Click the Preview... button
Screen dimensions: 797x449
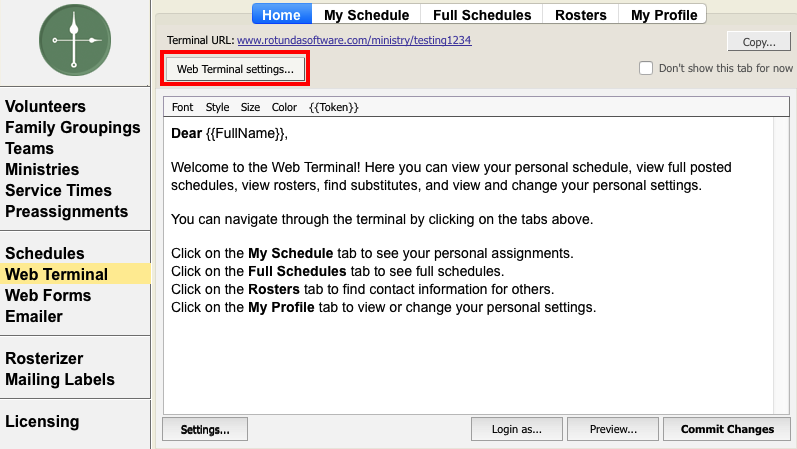click(613, 429)
